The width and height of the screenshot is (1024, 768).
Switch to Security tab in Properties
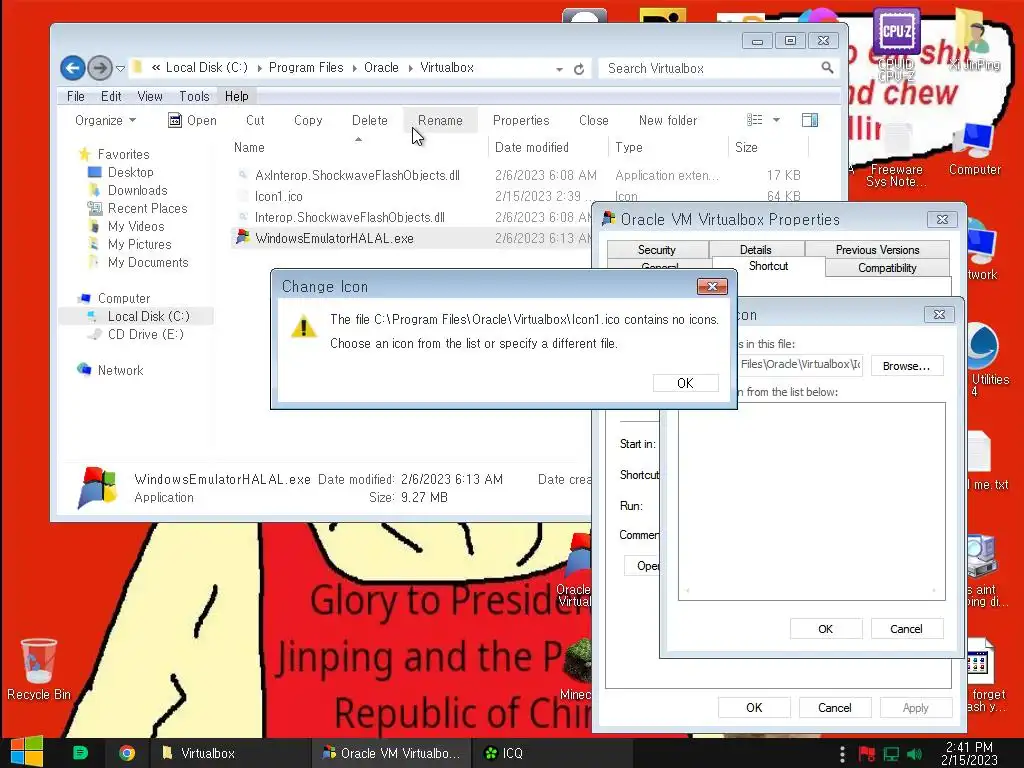656,249
